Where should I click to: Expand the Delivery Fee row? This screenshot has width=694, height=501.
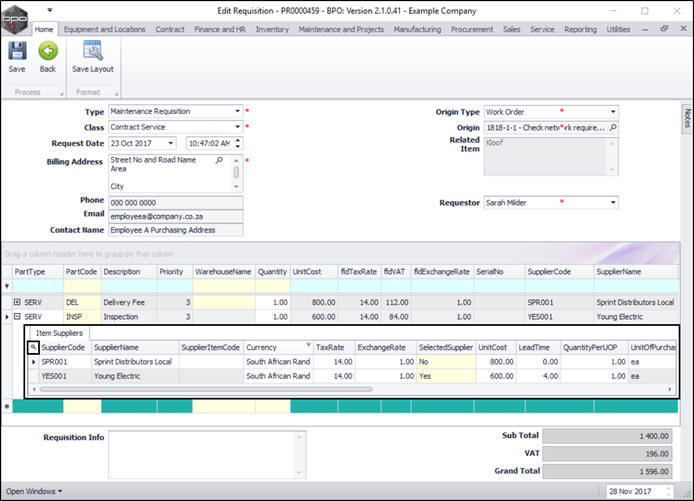[x=17, y=302]
